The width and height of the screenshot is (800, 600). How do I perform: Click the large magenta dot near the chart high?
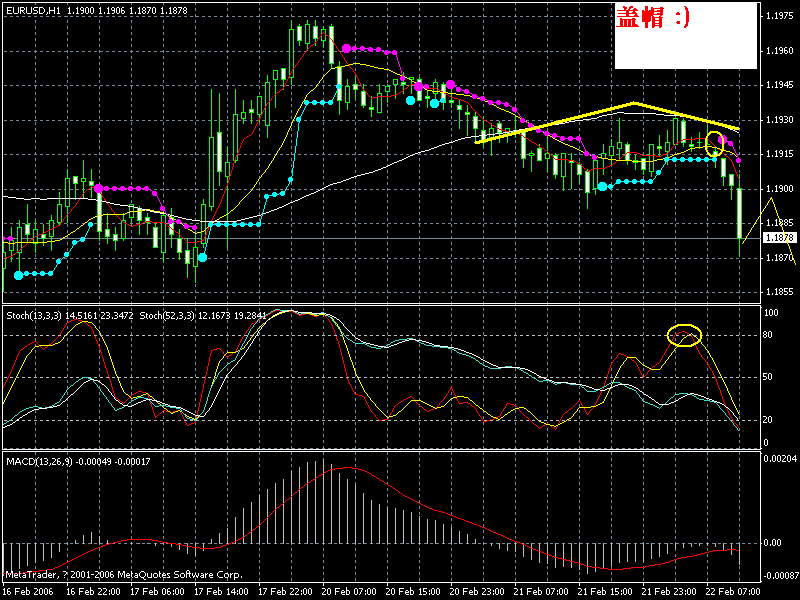(347, 48)
